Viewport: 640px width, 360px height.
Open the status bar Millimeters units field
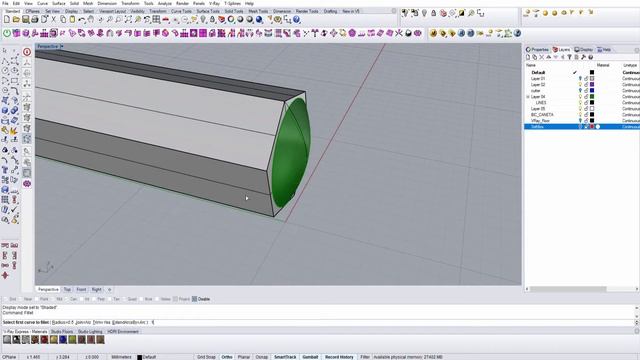[x=122, y=357]
